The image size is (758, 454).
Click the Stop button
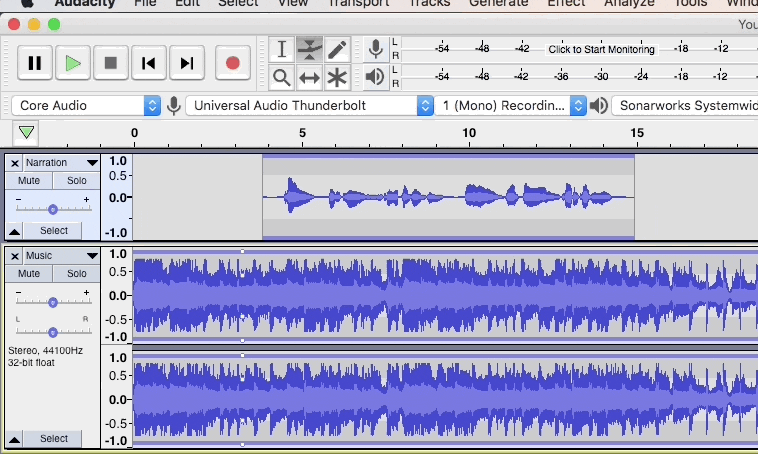[x=110, y=63]
